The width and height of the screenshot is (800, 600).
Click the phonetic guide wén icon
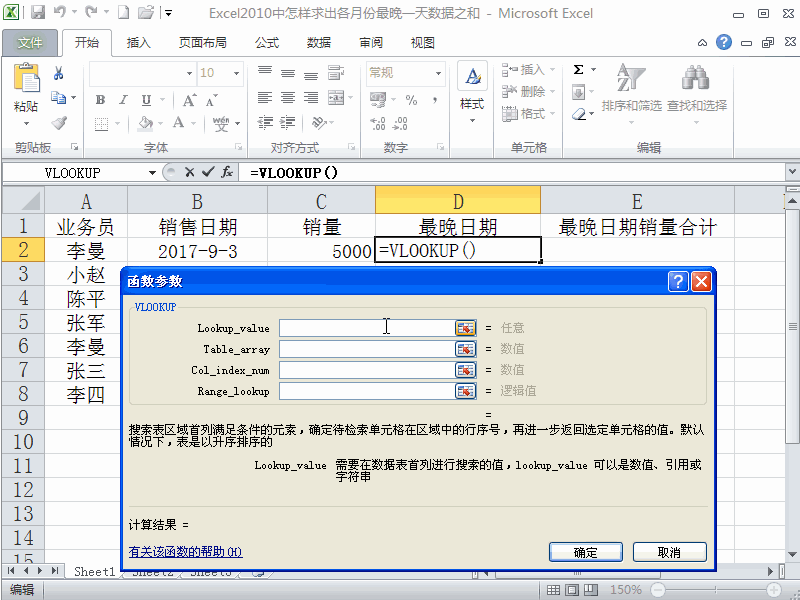(x=221, y=123)
